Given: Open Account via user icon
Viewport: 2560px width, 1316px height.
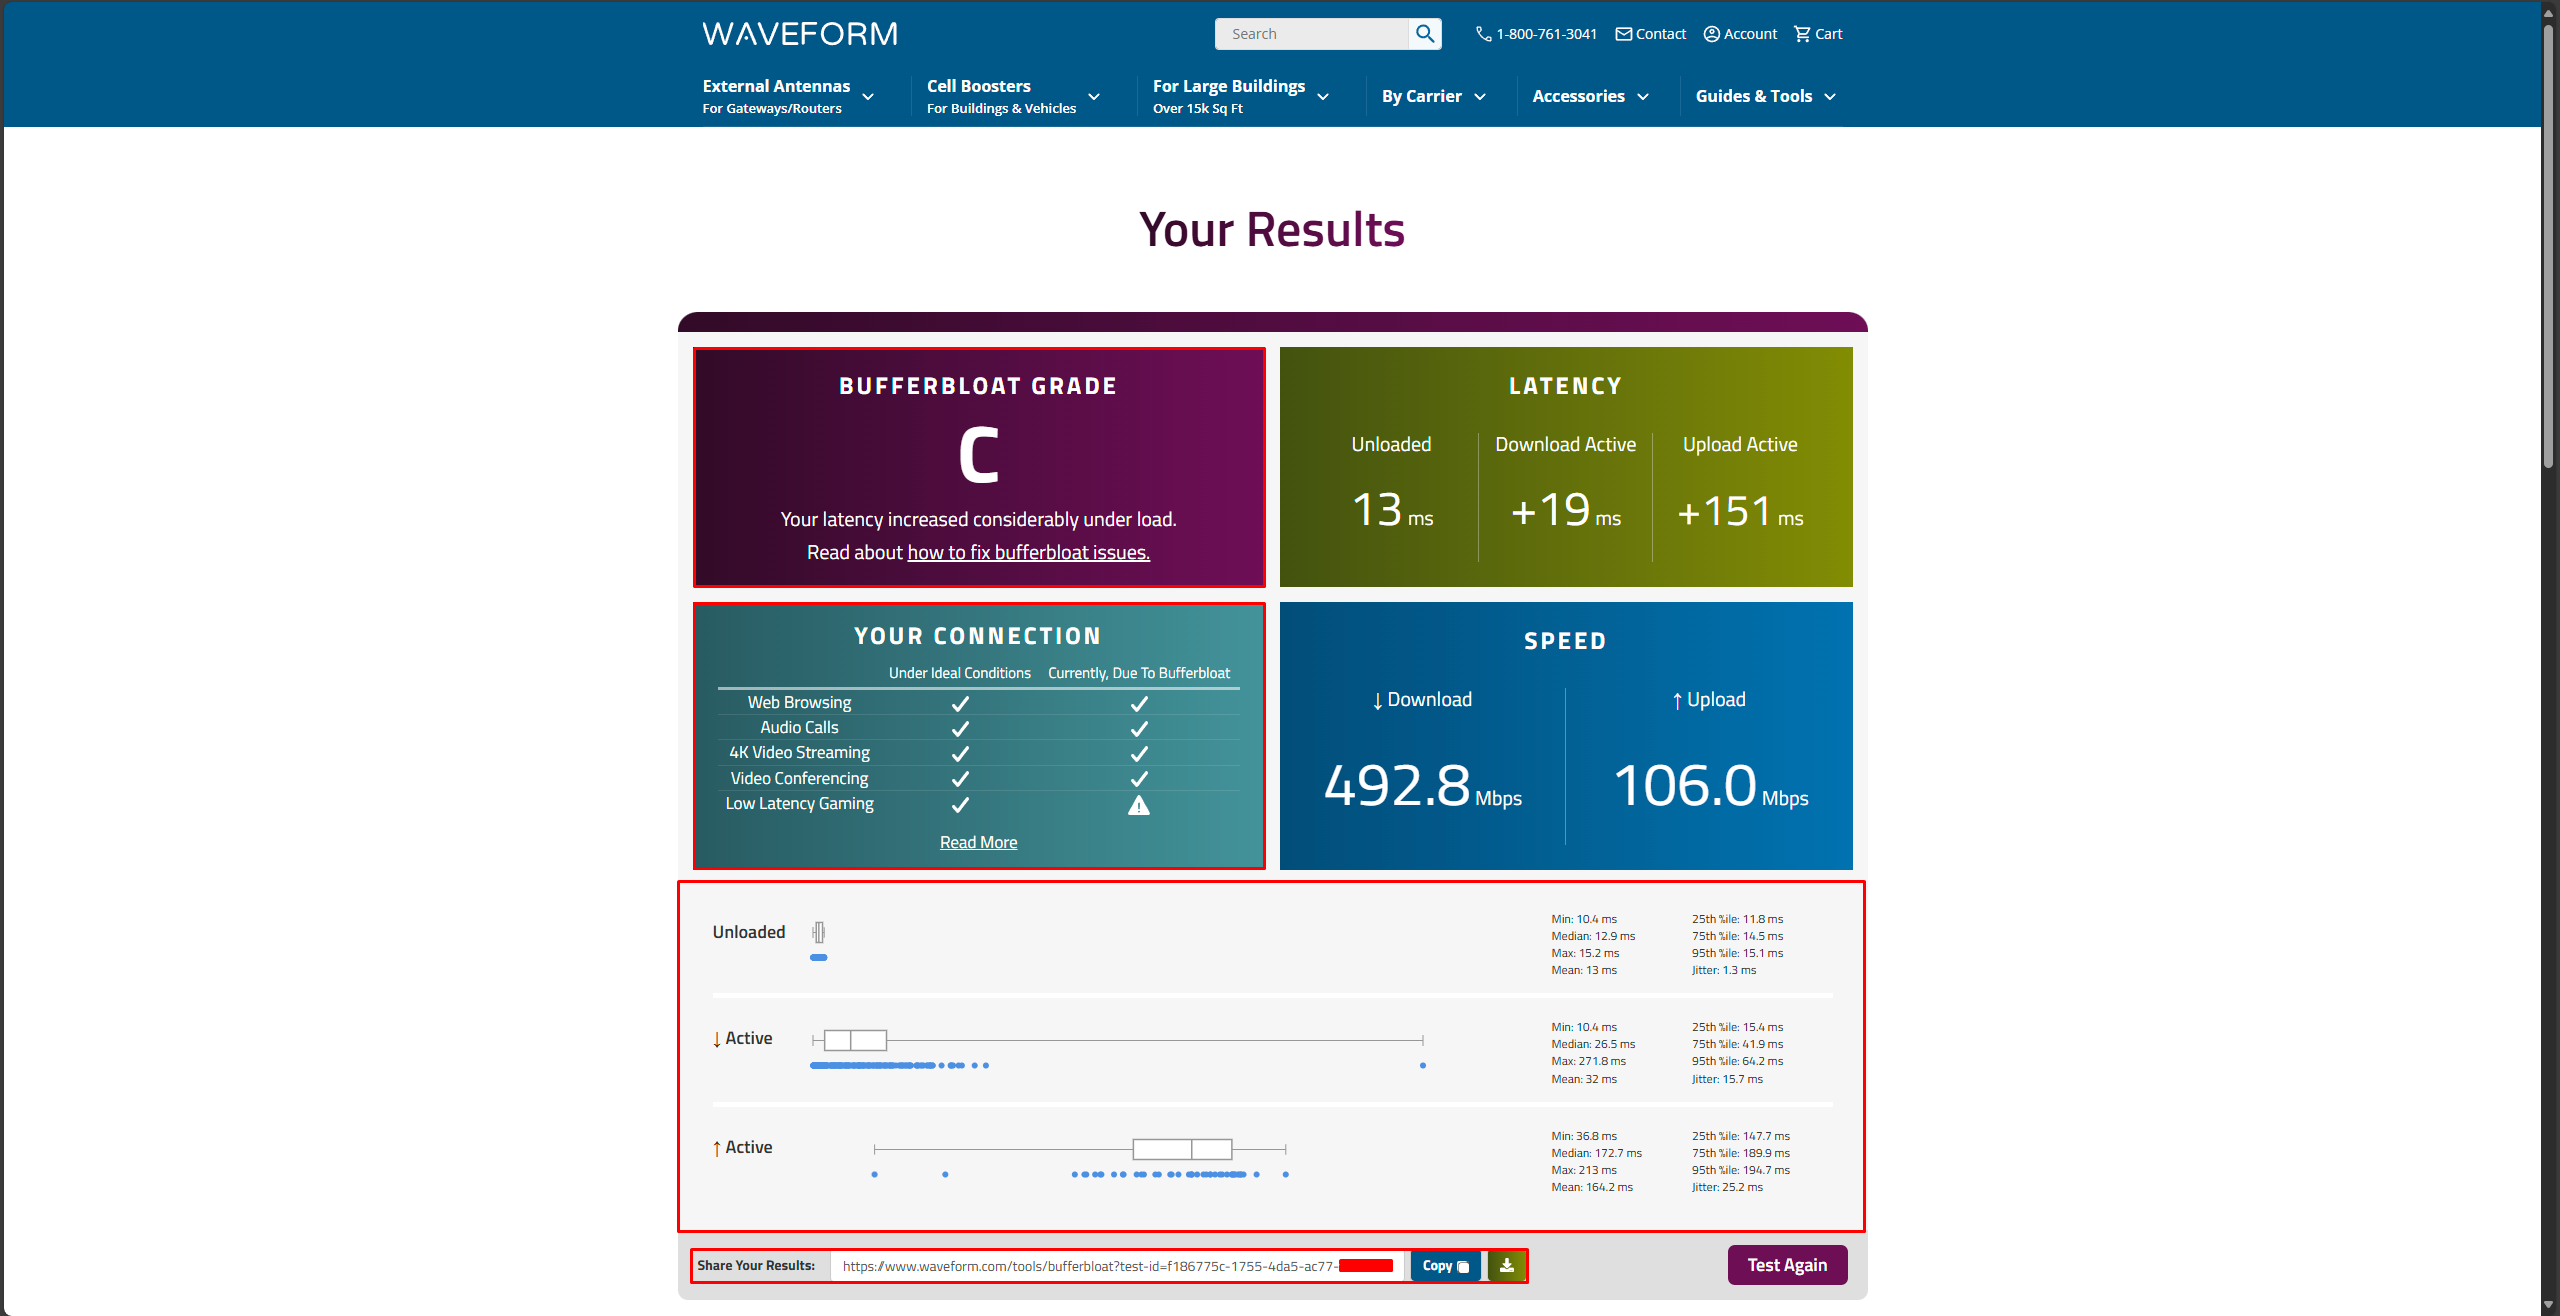Looking at the screenshot, I should [1711, 34].
